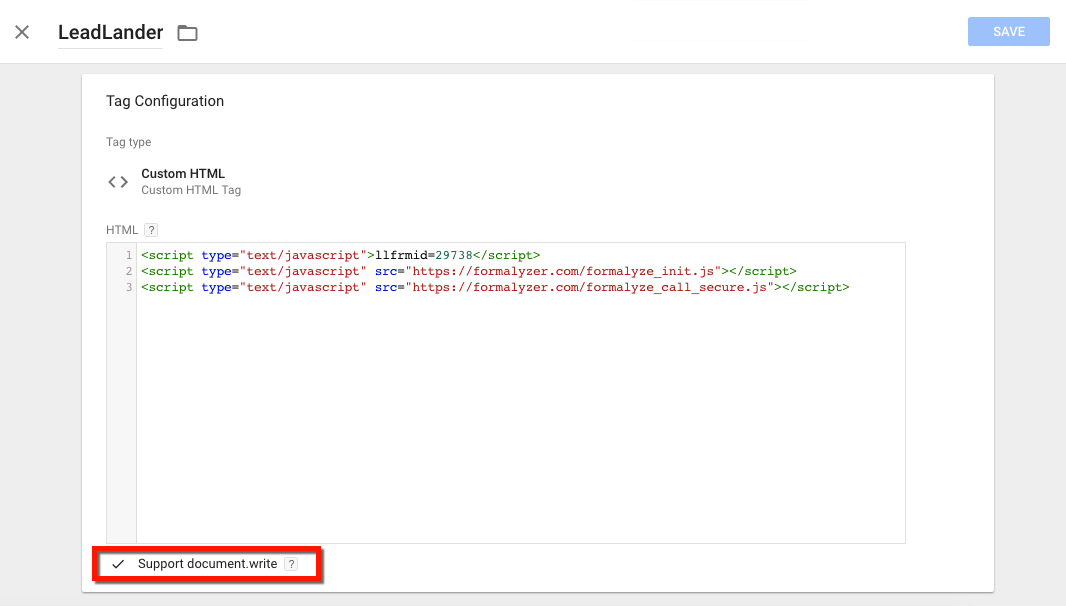Click code line 1 with llfrmid=29738
1066x606 pixels.
(x=341, y=255)
